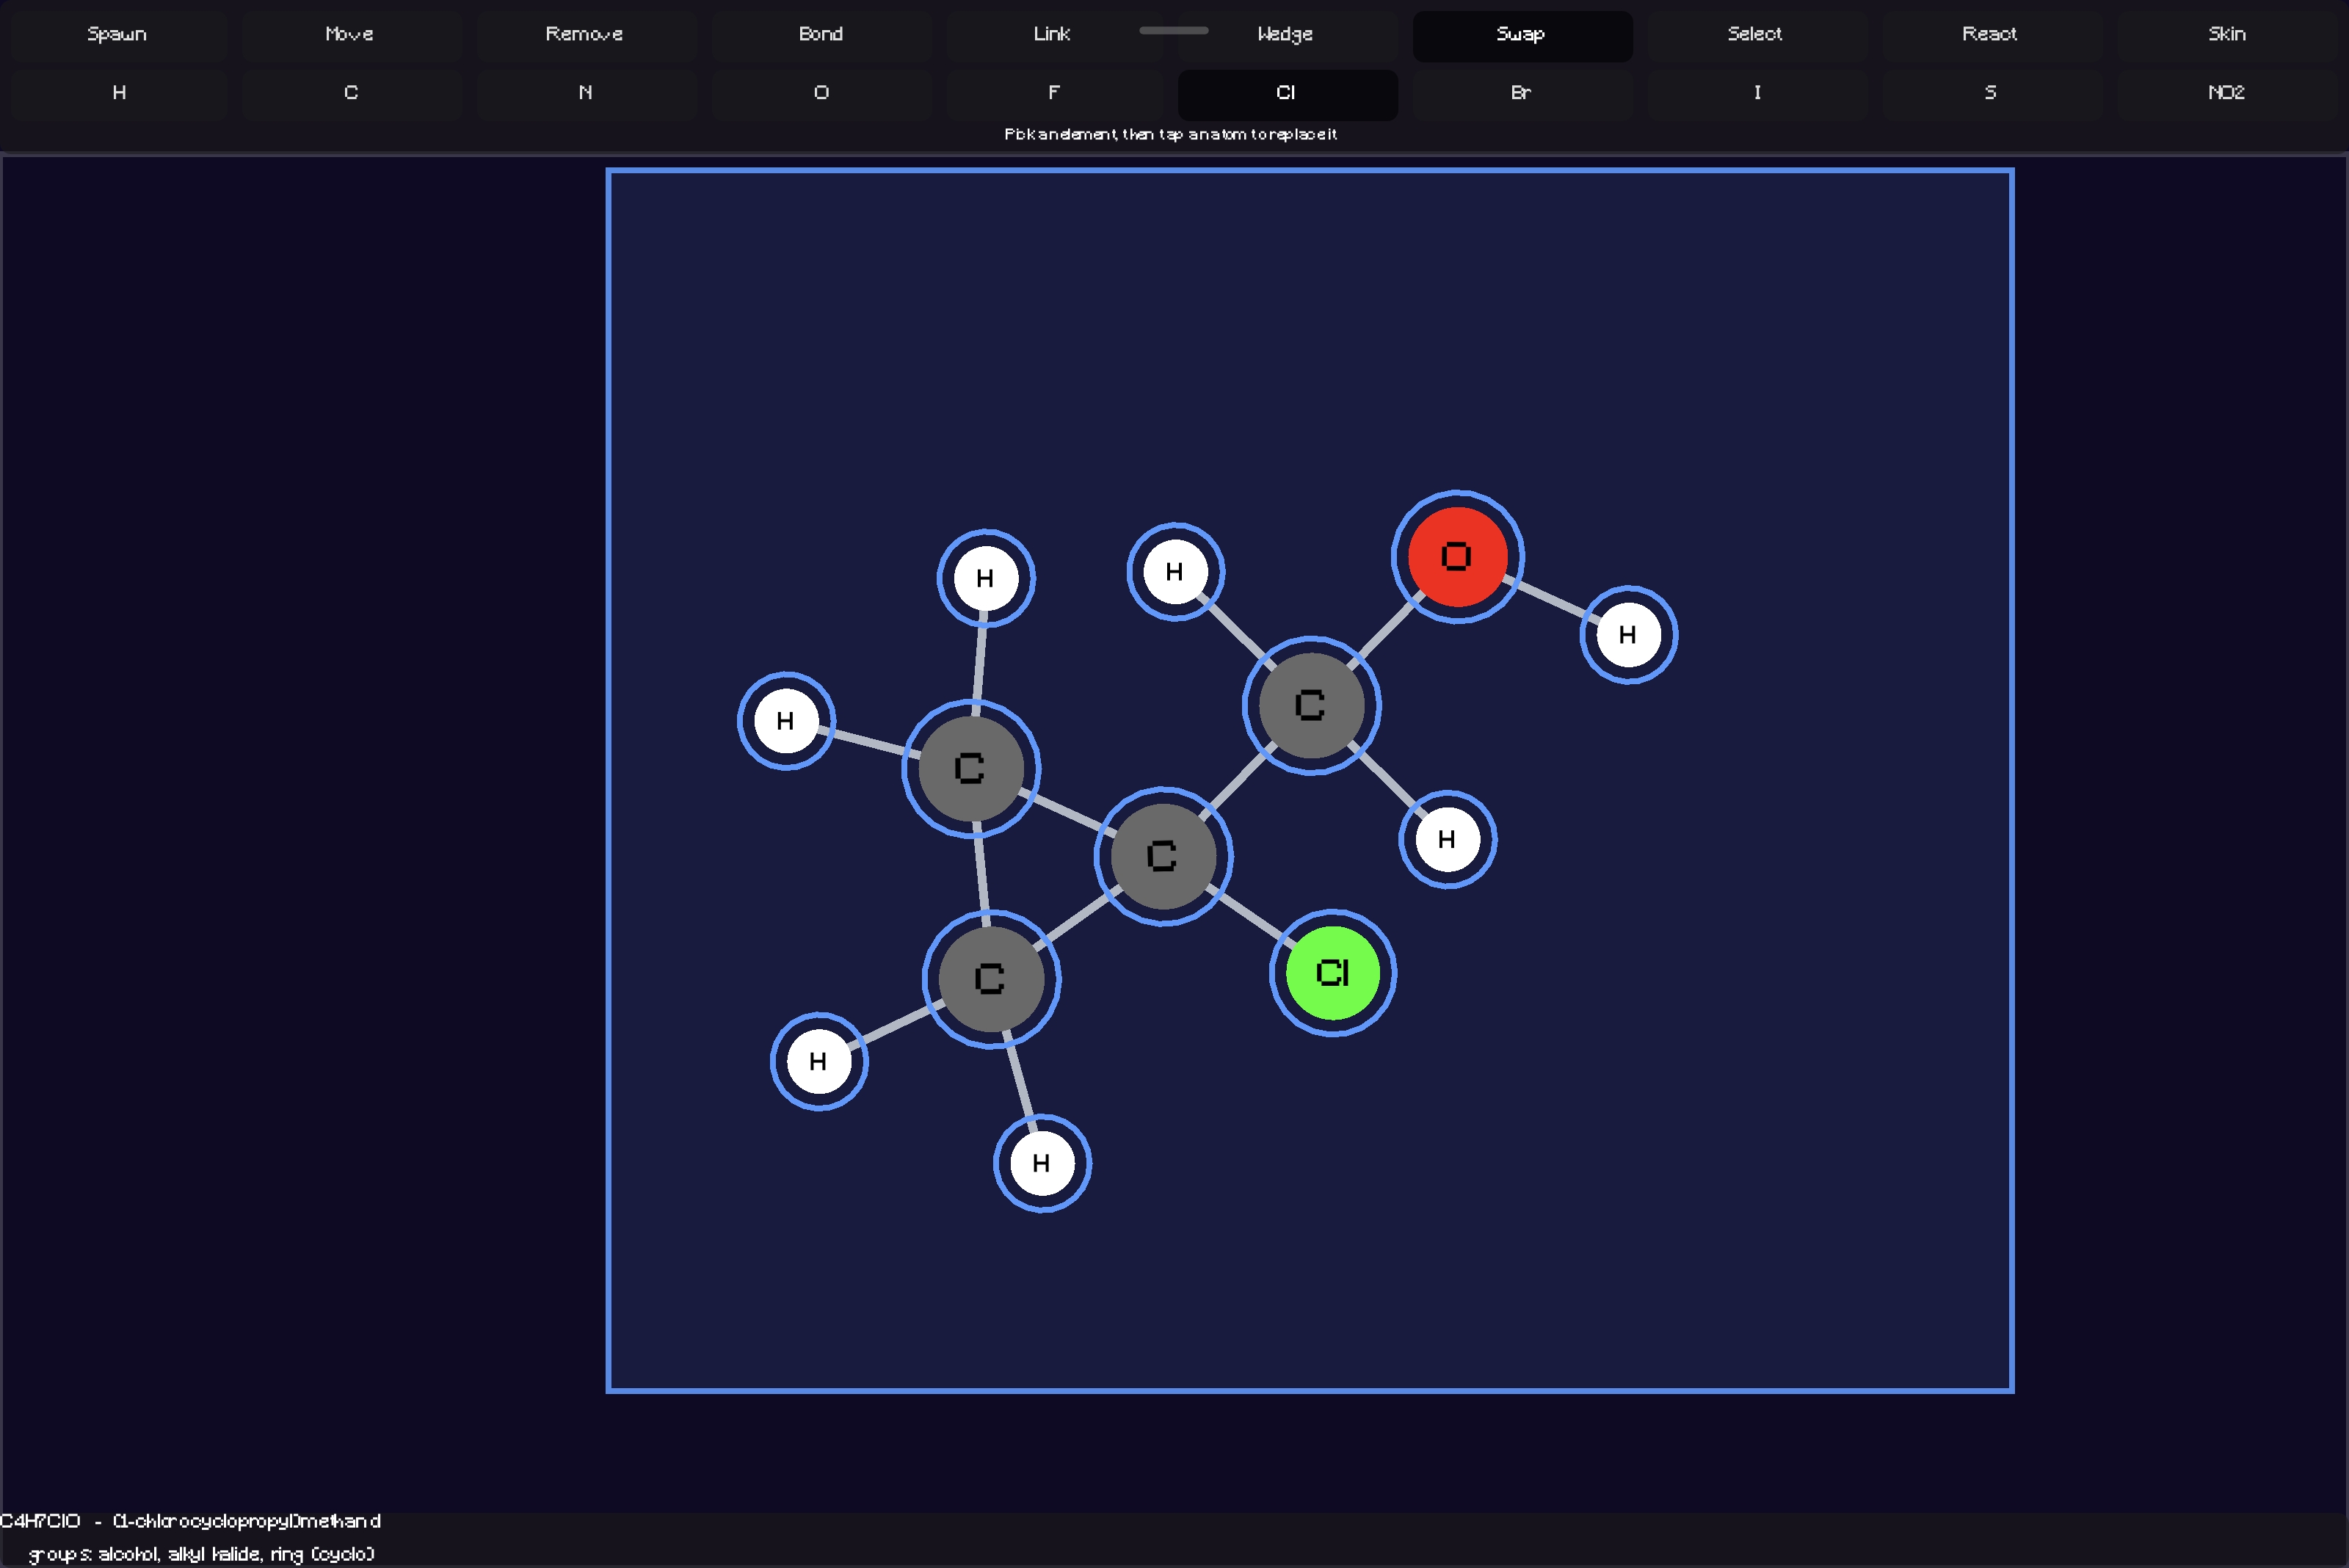Tap the leftmost hydrogen atom
This screenshot has height=1568, width=2349.
click(x=786, y=721)
